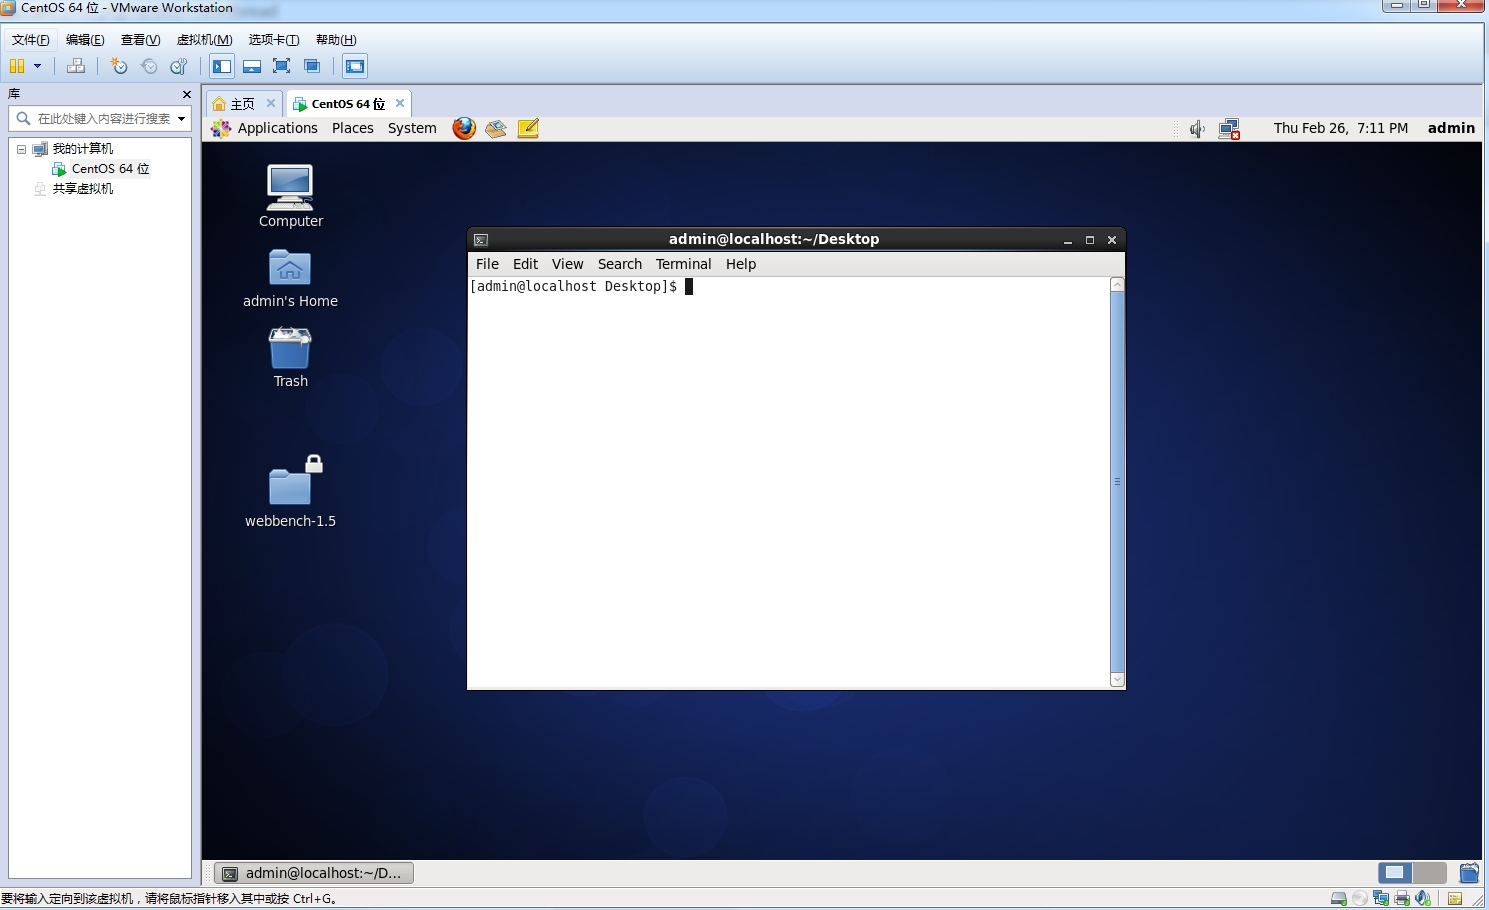
Task: Open the GNOME Applications menu
Action: [277, 128]
